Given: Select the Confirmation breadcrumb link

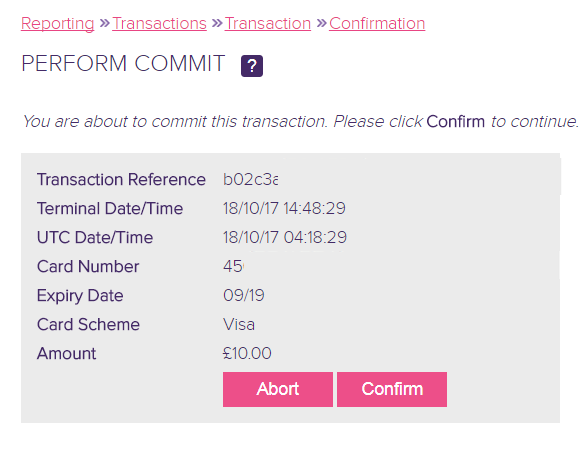Looking at the screenshot, I should (x=377, y=24).
